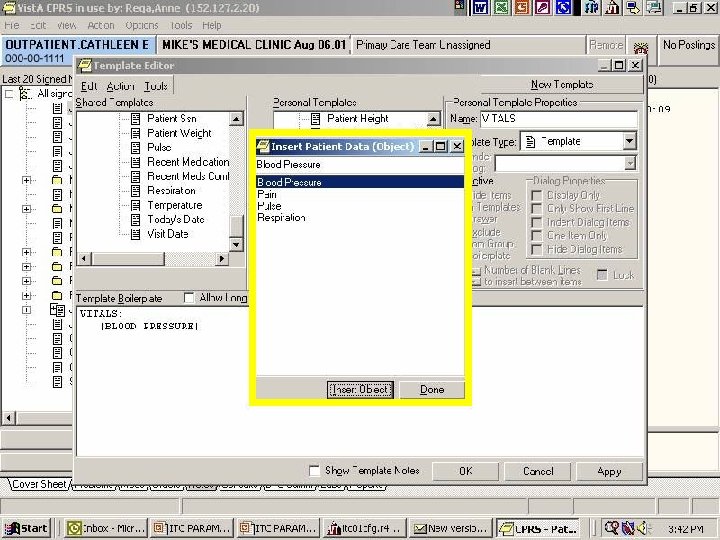
Task: Toggle Allow Long Lines checkbox
Action: (189, 298)
